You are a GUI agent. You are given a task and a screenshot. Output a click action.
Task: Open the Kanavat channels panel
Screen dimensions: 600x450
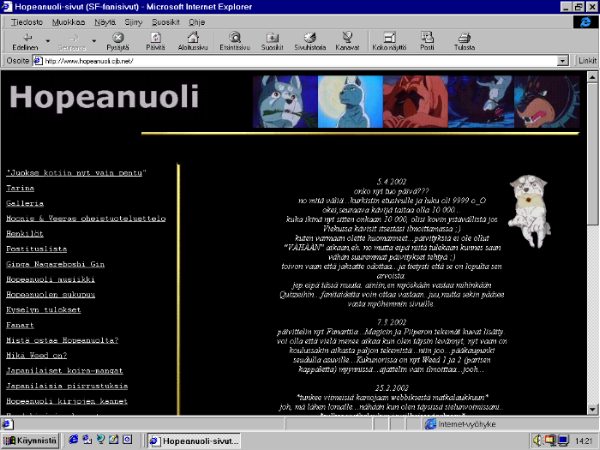pyautogui.click(x=348, y=40)
